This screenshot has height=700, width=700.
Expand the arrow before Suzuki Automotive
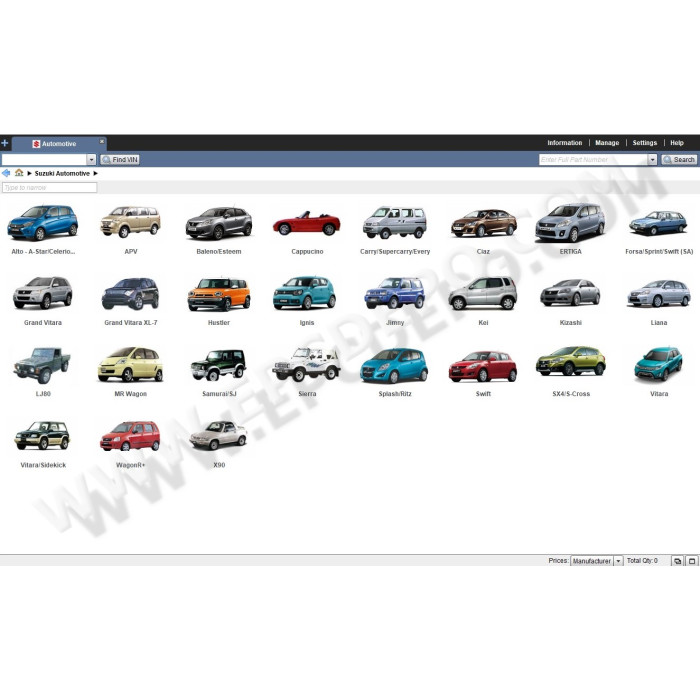pos(29,173)
